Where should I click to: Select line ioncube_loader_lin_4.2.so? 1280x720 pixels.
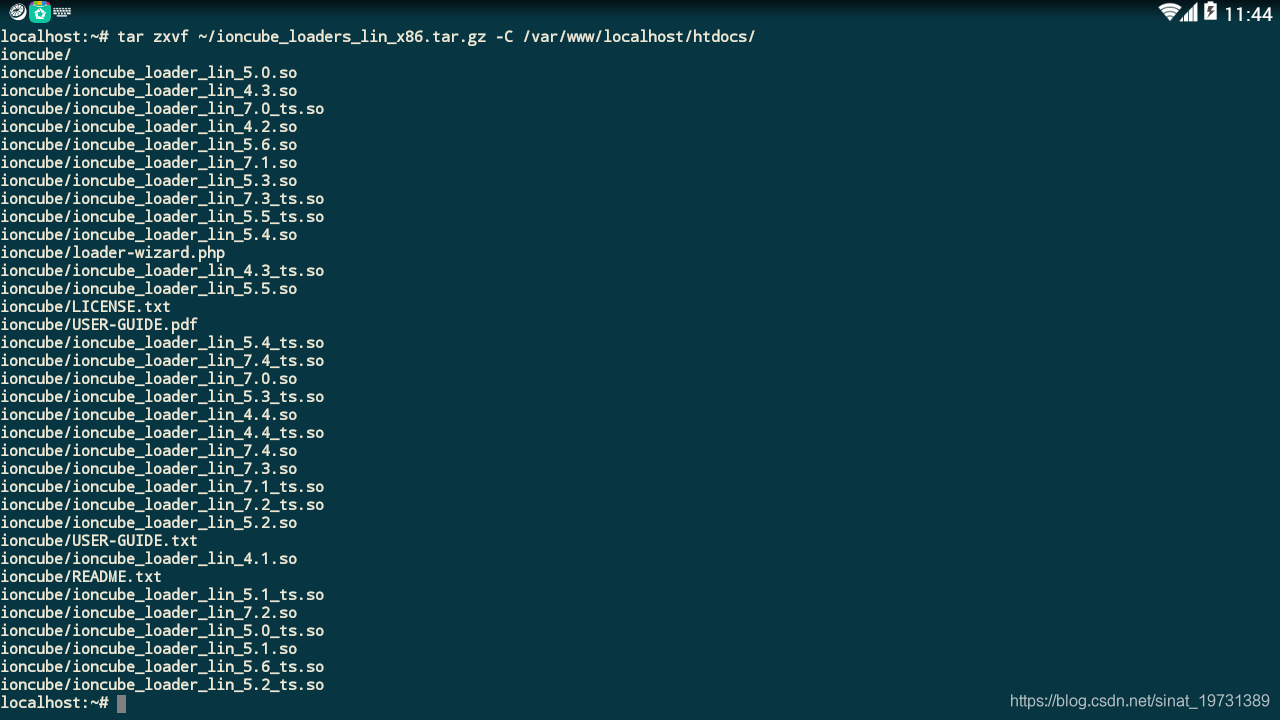click(148, 127)
